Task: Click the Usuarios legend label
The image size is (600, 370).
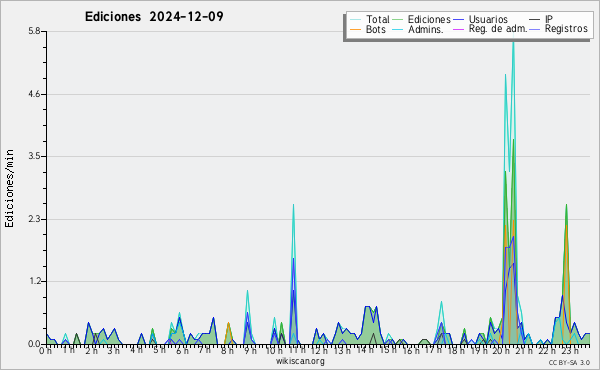Action: (488, 19)
